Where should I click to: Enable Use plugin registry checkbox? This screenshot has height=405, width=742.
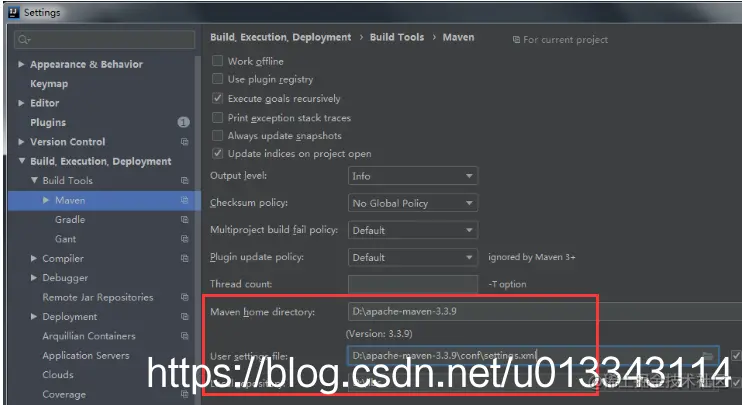[217, 79]
